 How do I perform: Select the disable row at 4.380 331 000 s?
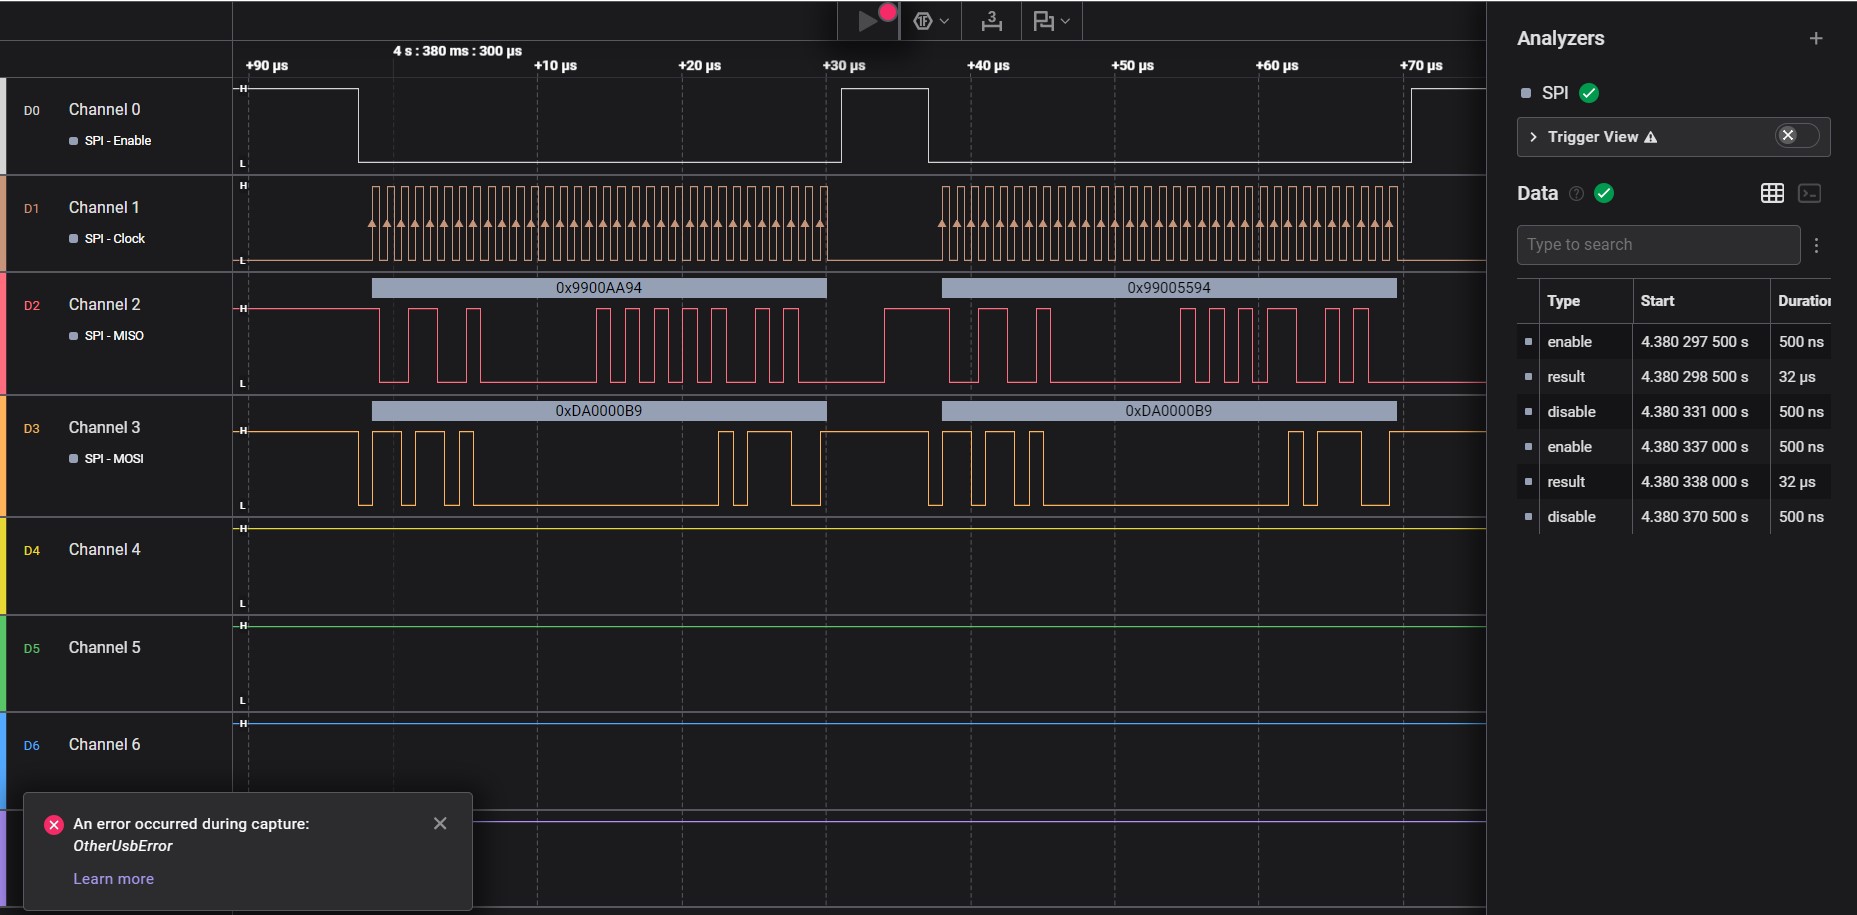(x=1674, y=412)
